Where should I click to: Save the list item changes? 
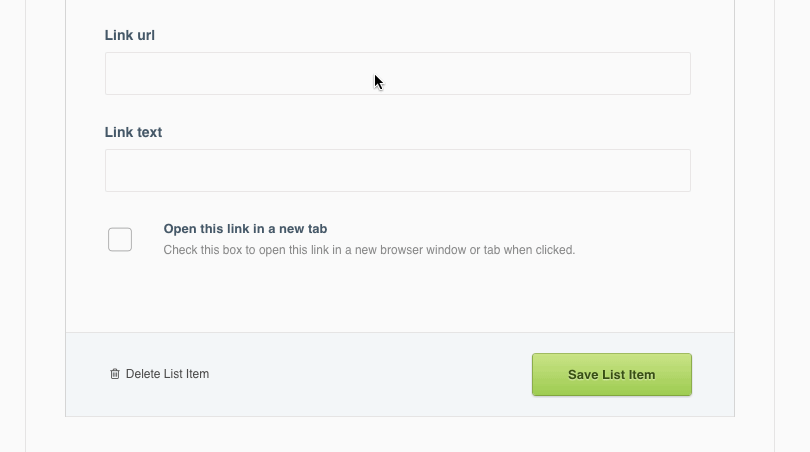click(611, 375)
